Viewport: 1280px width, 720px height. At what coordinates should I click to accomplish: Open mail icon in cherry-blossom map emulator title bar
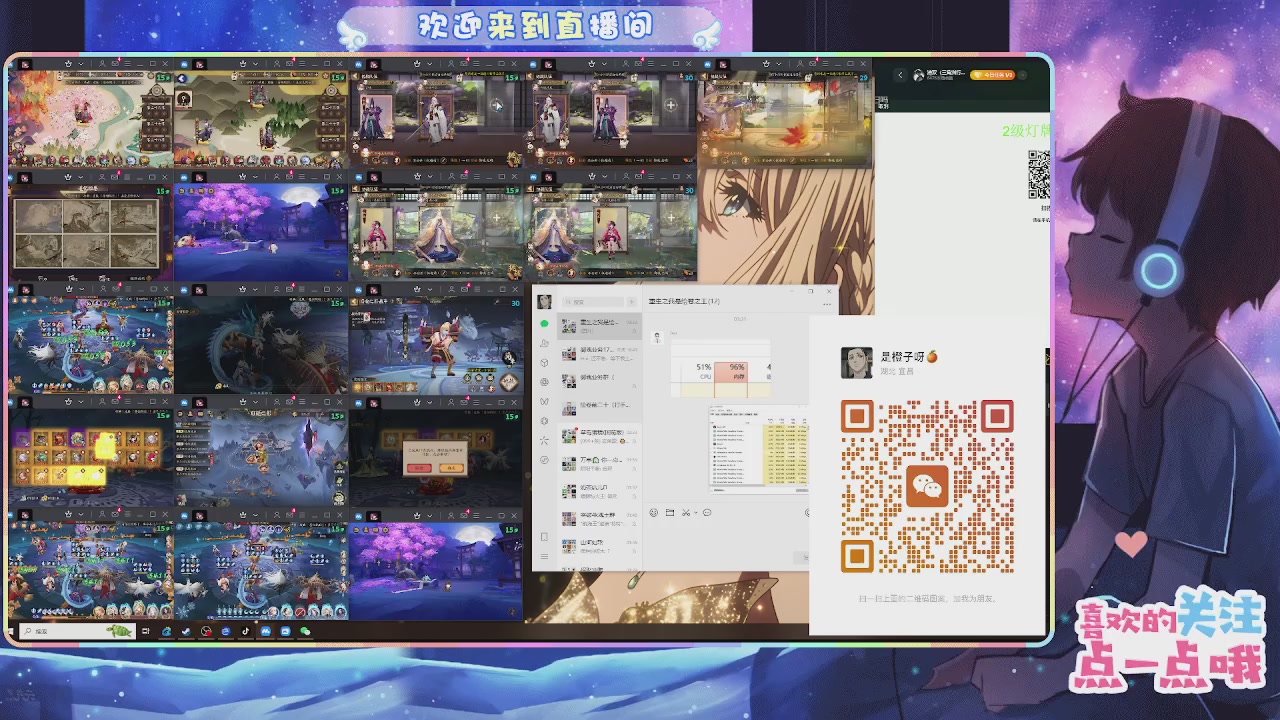click(115, 64)
